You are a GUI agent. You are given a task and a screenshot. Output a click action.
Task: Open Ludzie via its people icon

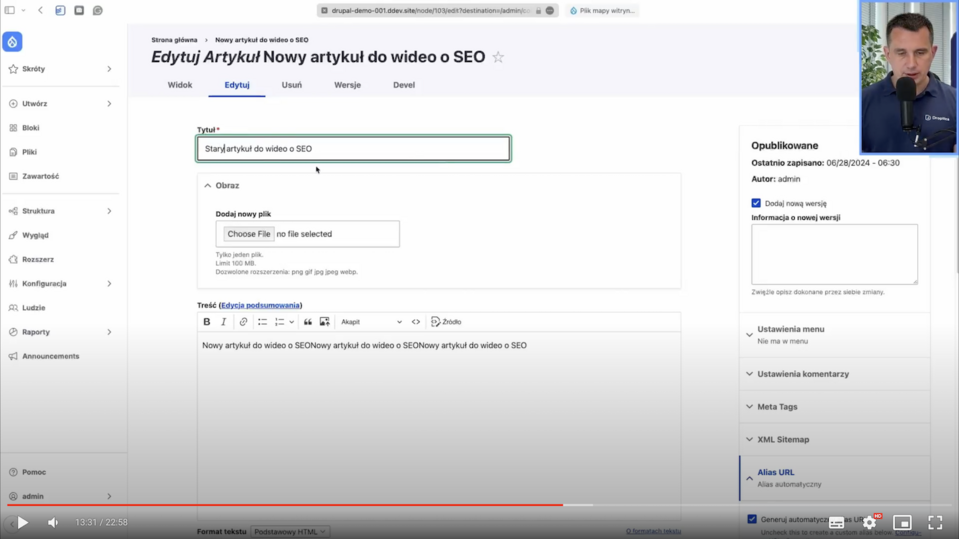13,308
